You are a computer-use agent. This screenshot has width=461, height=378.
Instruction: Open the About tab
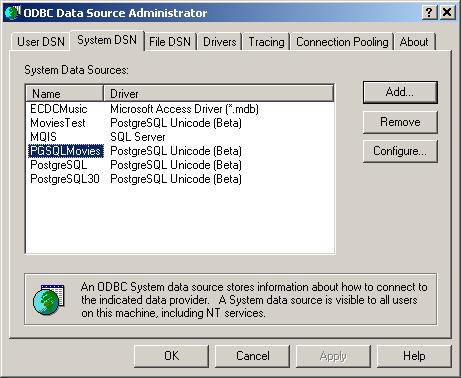414,42
